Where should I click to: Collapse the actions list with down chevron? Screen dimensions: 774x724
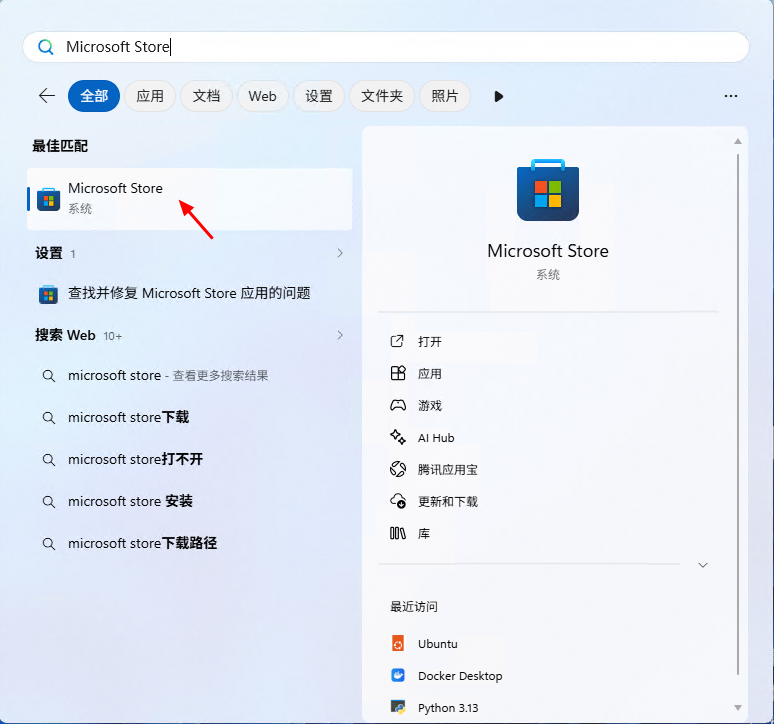703,566
